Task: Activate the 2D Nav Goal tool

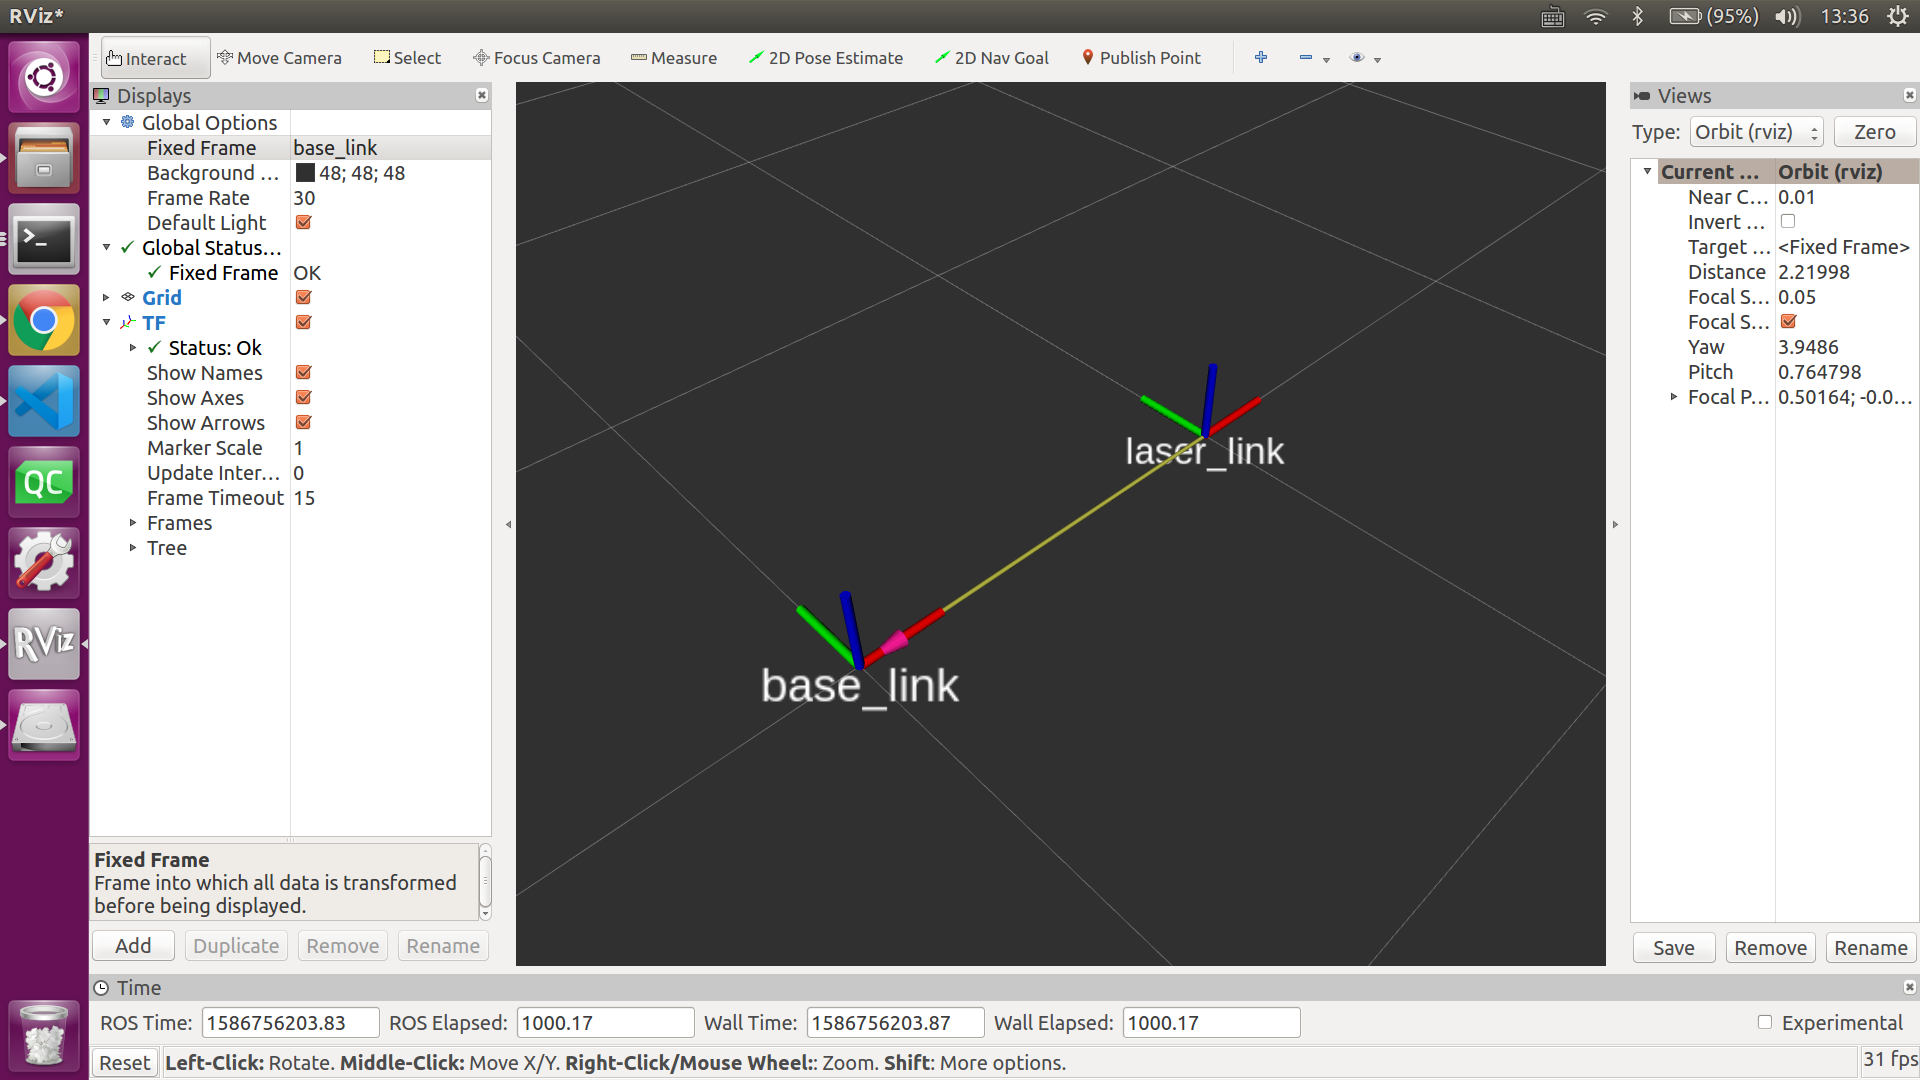Action: coord(991,58)
